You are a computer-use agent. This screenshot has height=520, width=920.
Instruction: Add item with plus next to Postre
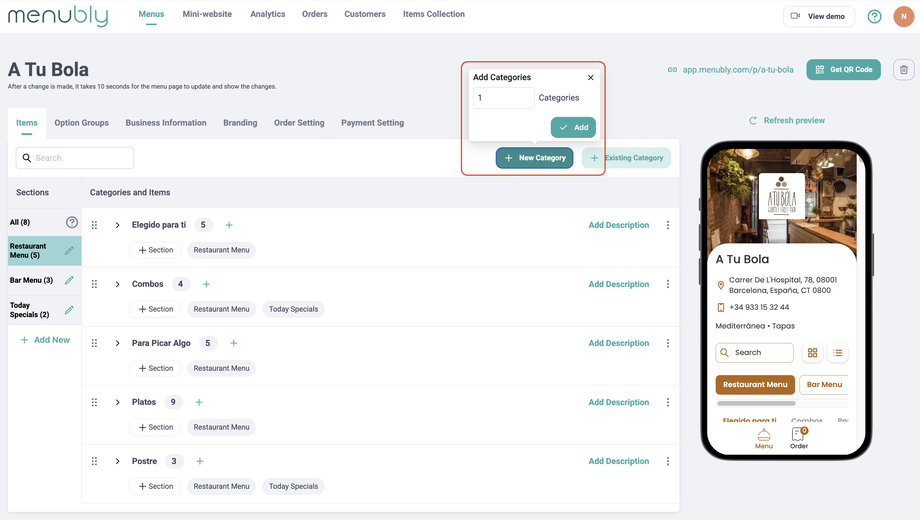199,461
